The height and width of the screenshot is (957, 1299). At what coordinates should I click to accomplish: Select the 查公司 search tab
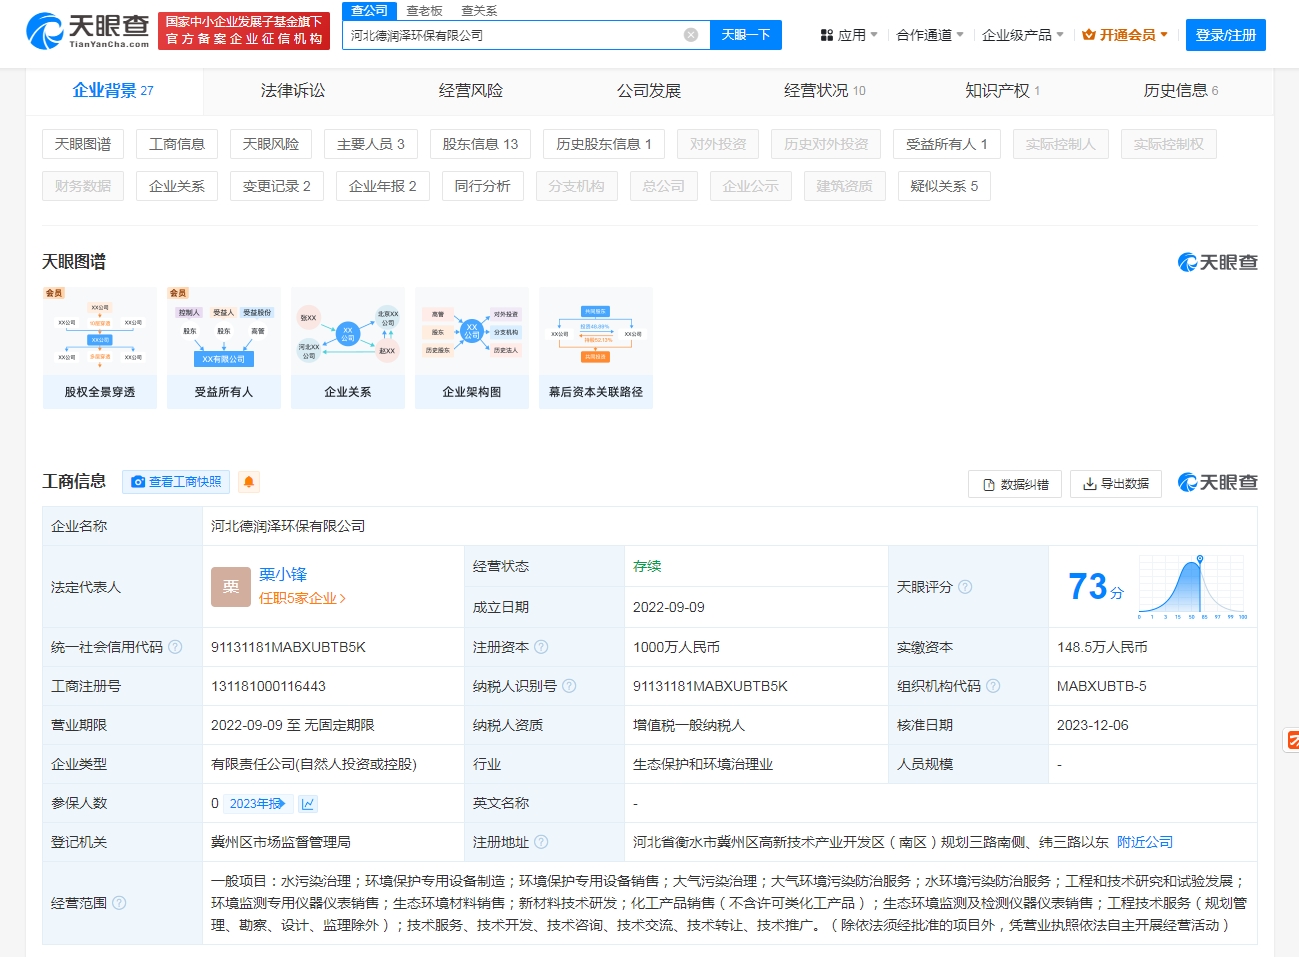[369, 10]
